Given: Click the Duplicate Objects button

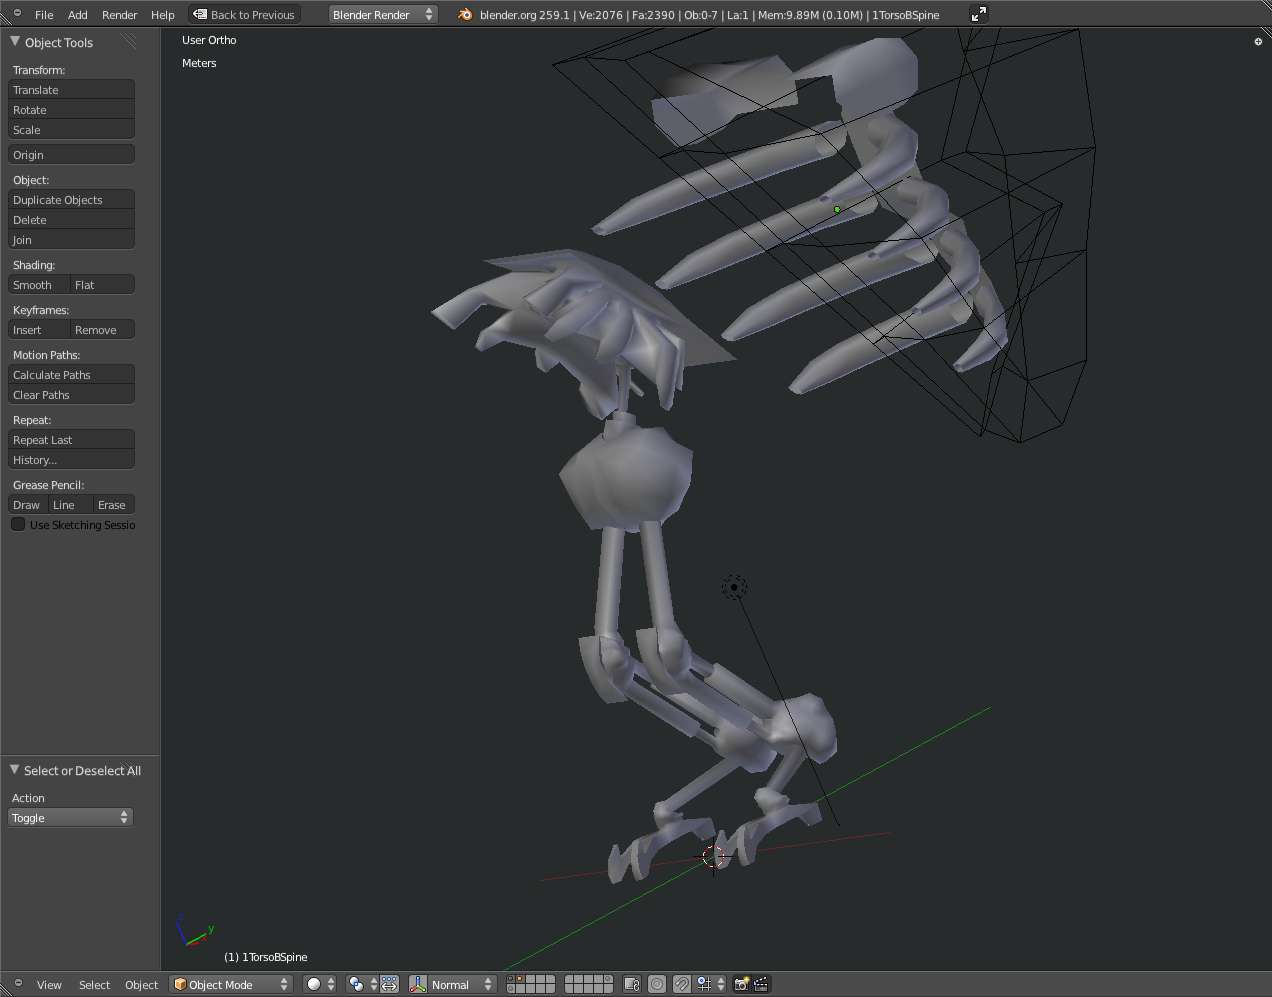Looking at the screenshot, I should [71, 200].
